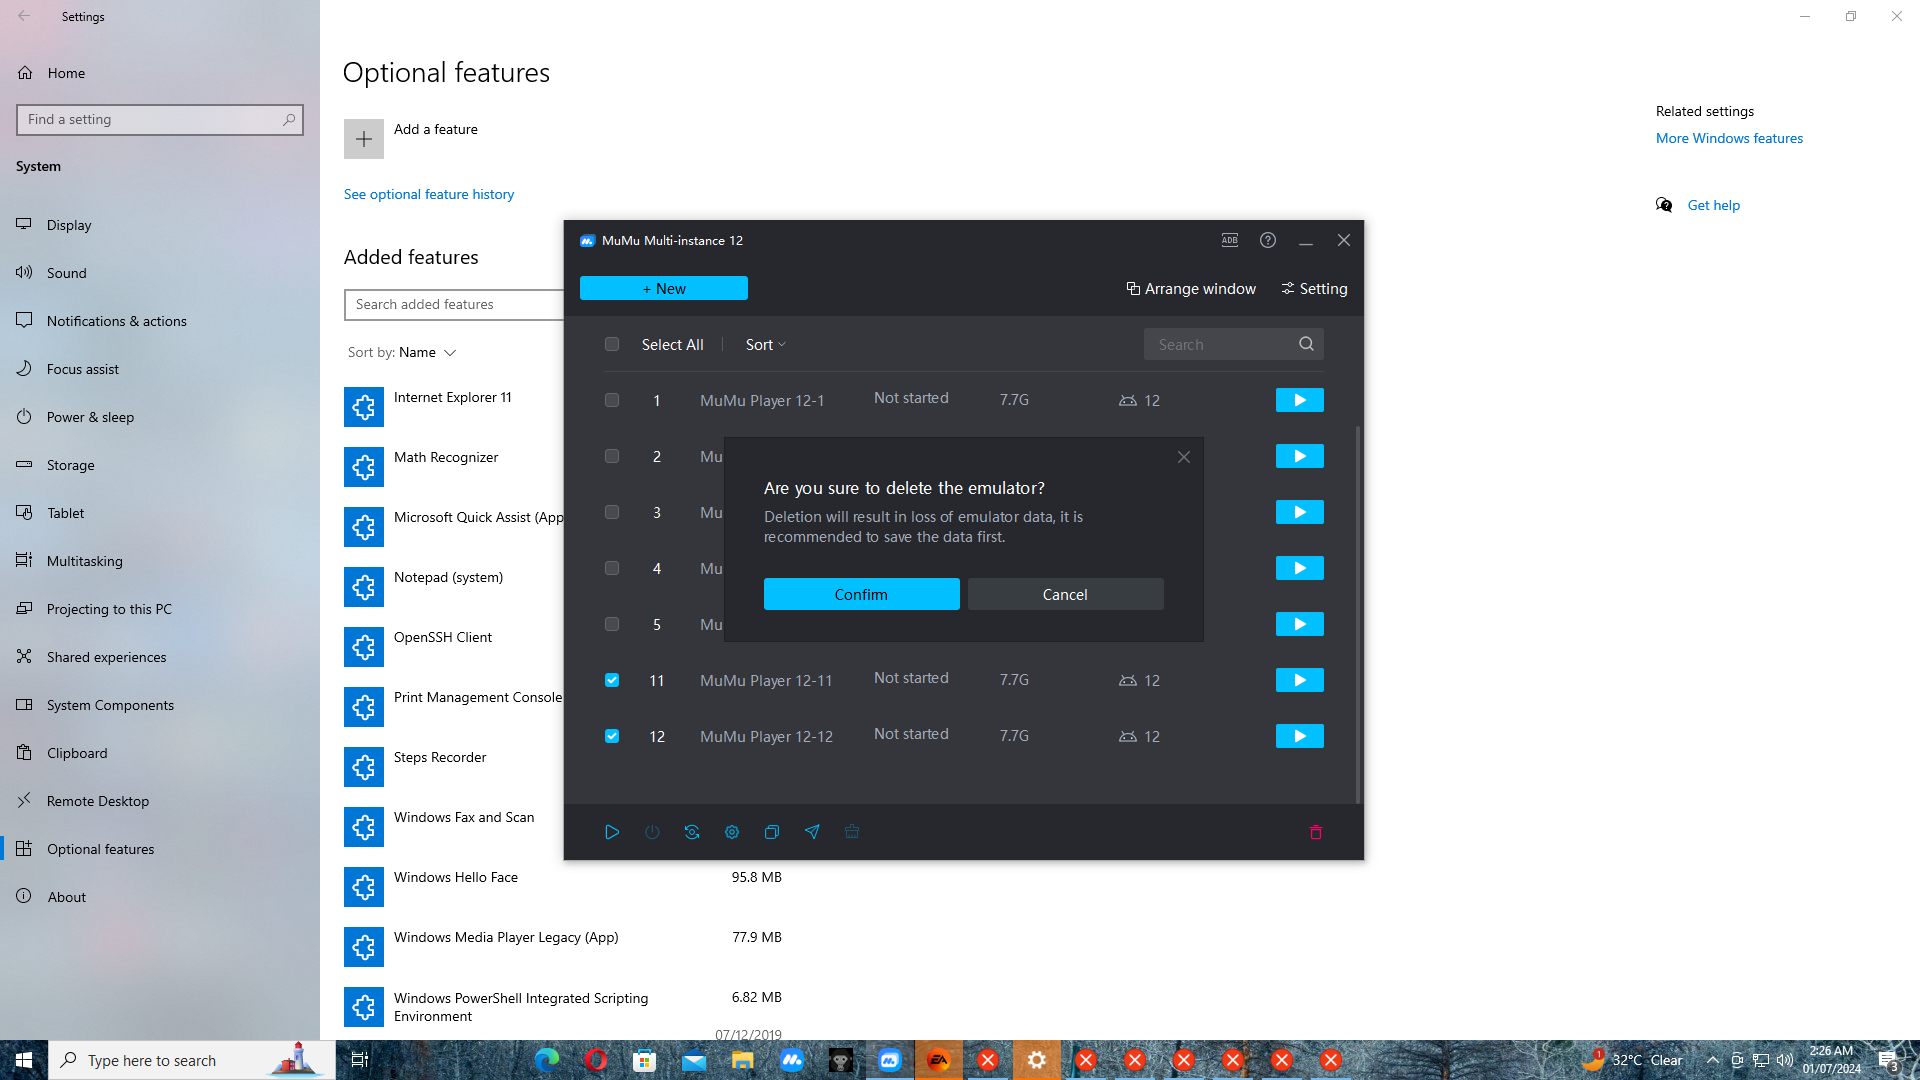Open batch settings gear in MuMu bottom toolbar
This screenshot has width=1920, height=1080.
732,832
